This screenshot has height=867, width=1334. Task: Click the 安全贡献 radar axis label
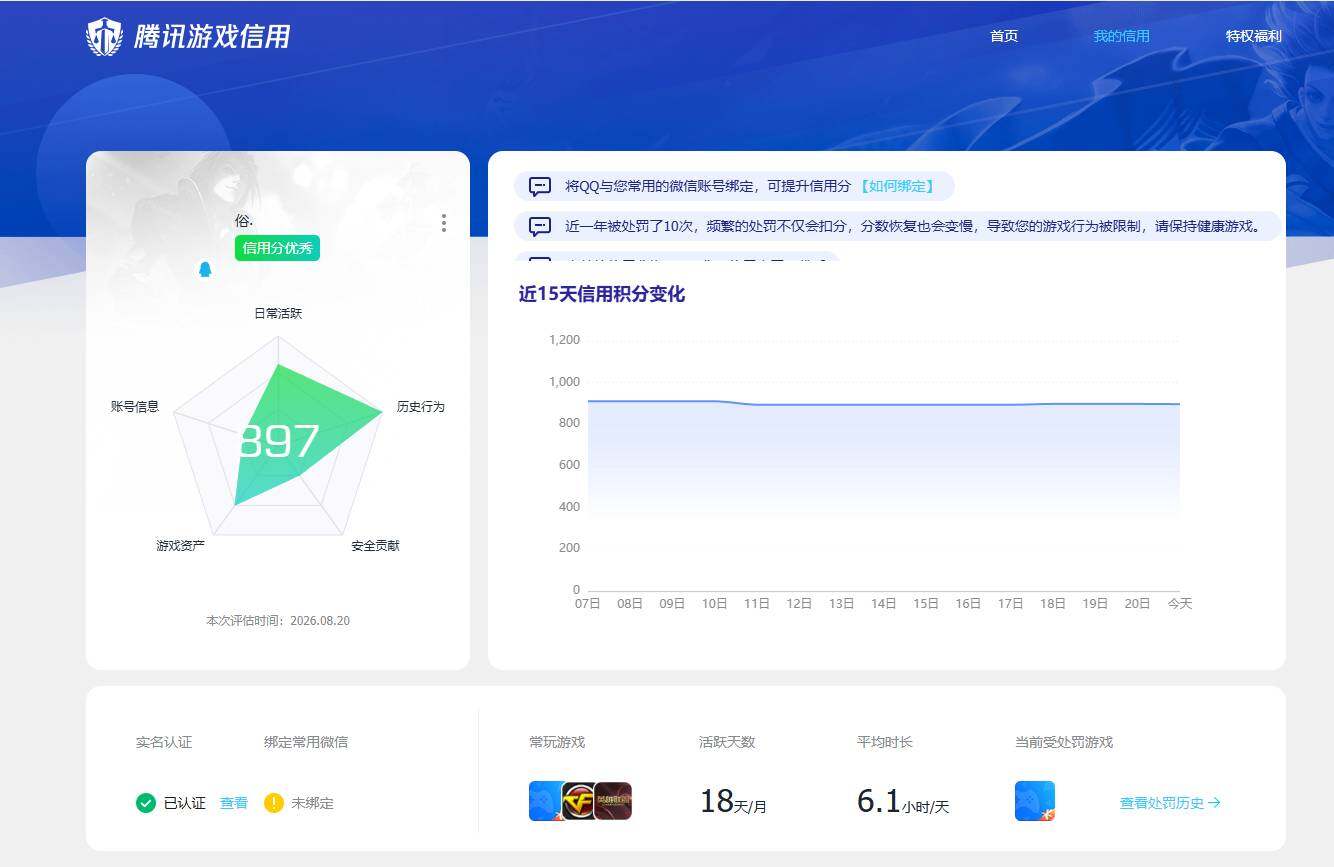click(x=375, y=546)
